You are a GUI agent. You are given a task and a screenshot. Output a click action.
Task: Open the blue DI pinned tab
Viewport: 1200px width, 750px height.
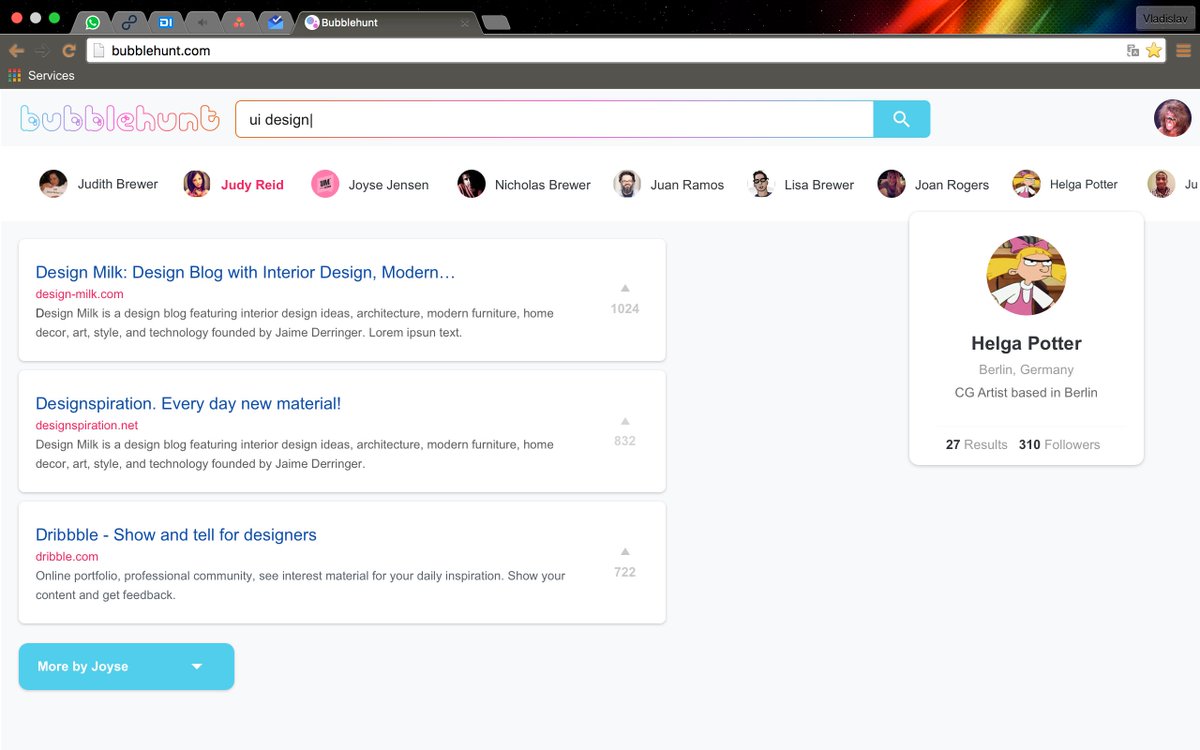coord(166,22)
